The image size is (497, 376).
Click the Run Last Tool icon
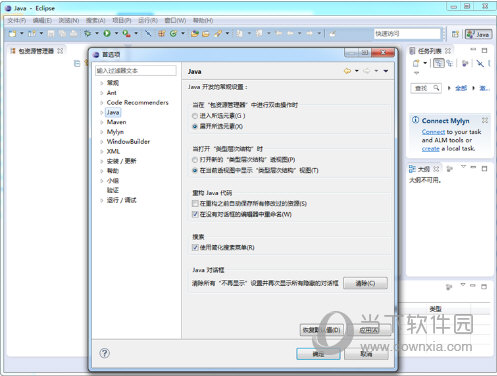(126, 33)
